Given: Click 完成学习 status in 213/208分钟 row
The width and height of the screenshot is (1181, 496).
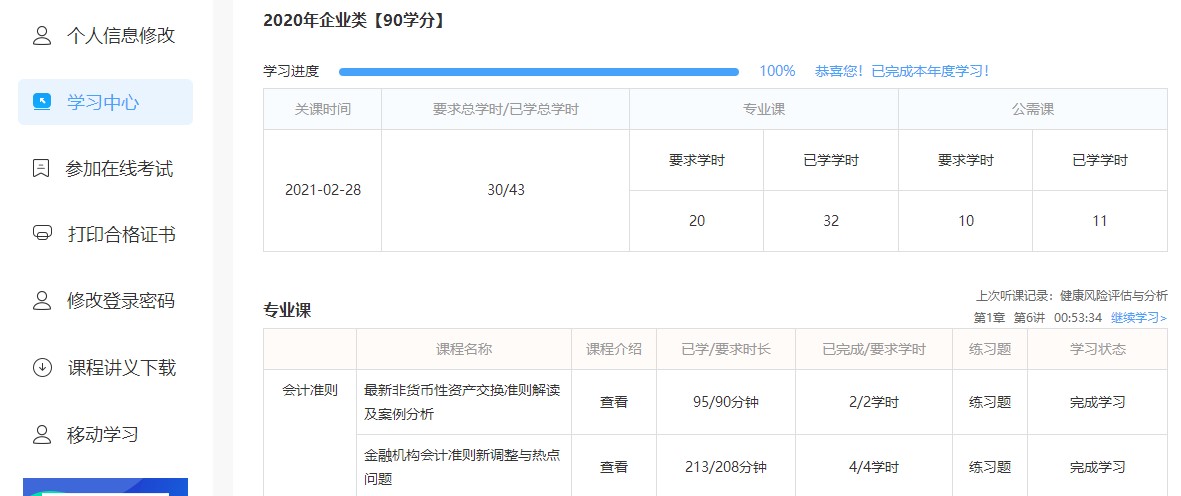Looking at the screenshot, I should (x=1097, y=467).
